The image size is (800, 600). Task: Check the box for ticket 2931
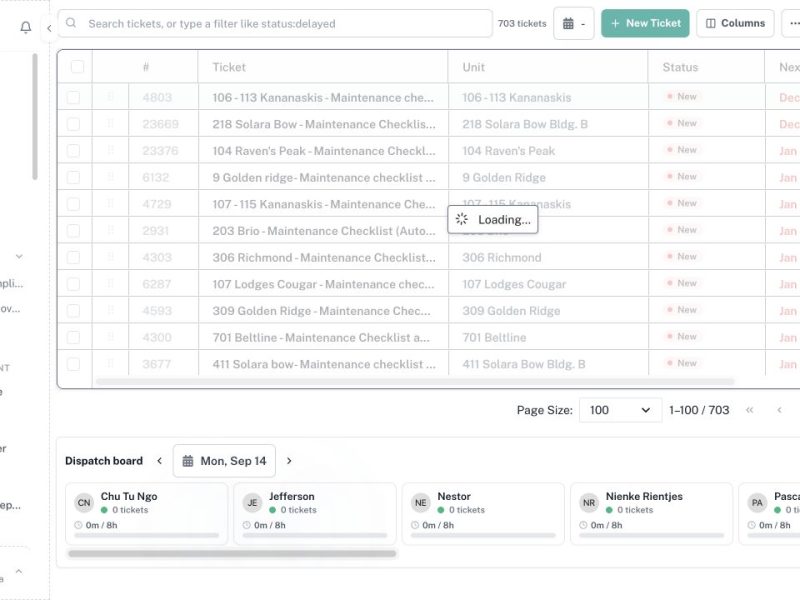(x=73, y=231)
